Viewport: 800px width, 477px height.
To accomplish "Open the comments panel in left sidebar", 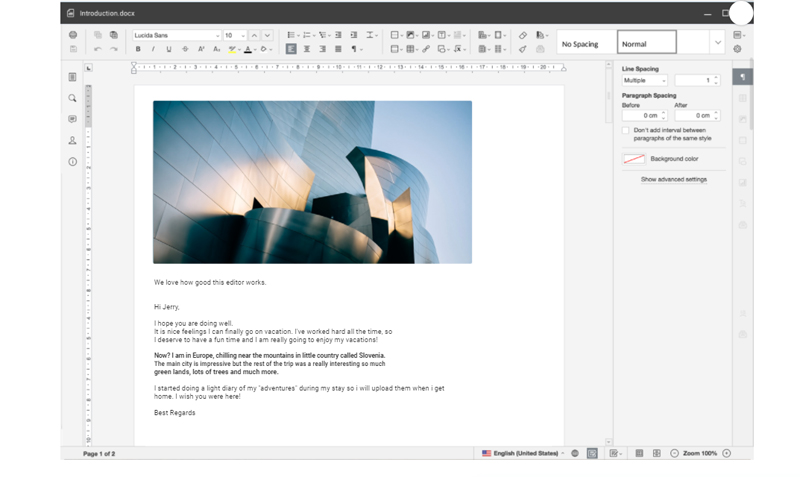I will 72,119.
